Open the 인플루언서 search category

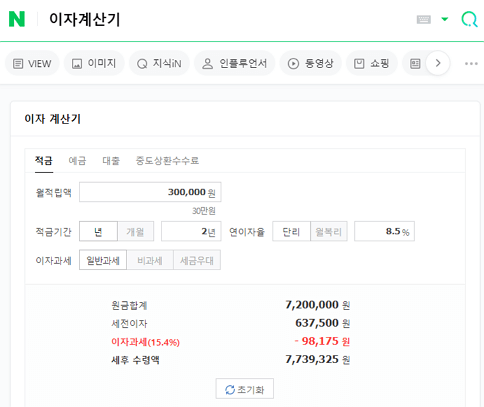pos(235,63)
